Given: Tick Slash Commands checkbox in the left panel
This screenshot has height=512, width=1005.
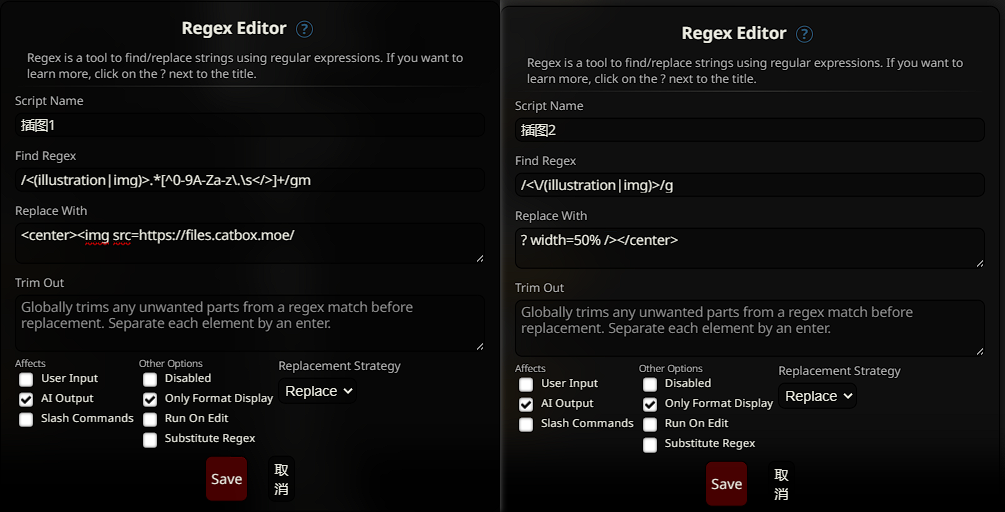Looking at the screenshot, I should coord(27,419).
